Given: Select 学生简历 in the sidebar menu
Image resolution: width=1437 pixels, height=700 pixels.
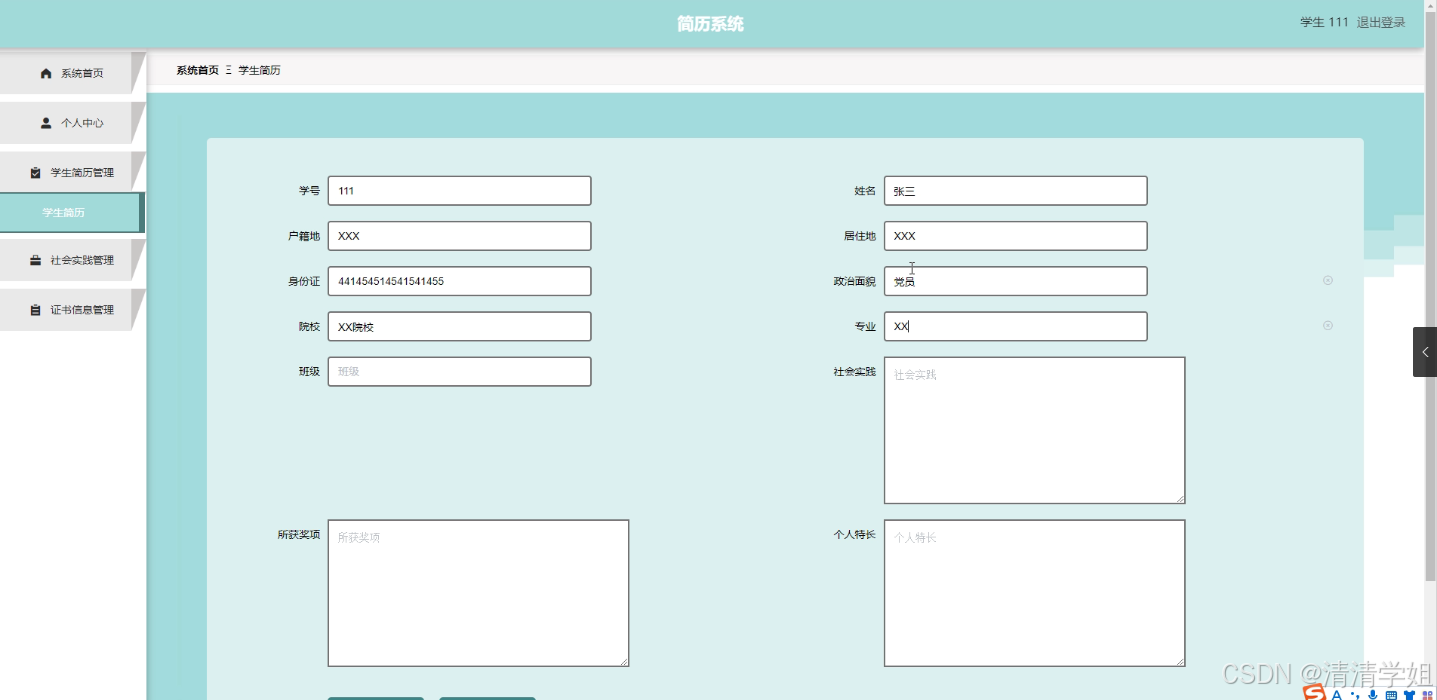Looking at the screenshot, I should (63, 212).
